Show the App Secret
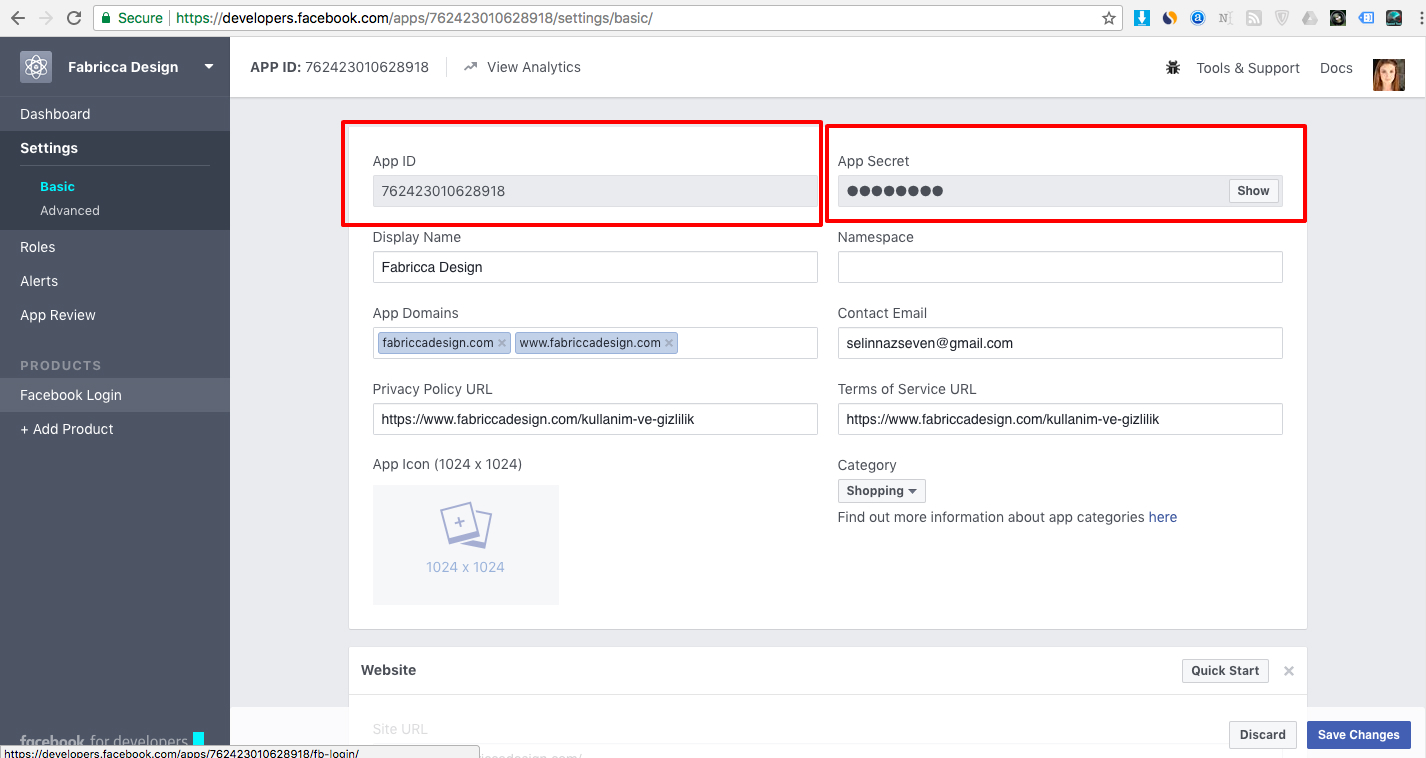1426x758 pixels. tap(1253, 191)
